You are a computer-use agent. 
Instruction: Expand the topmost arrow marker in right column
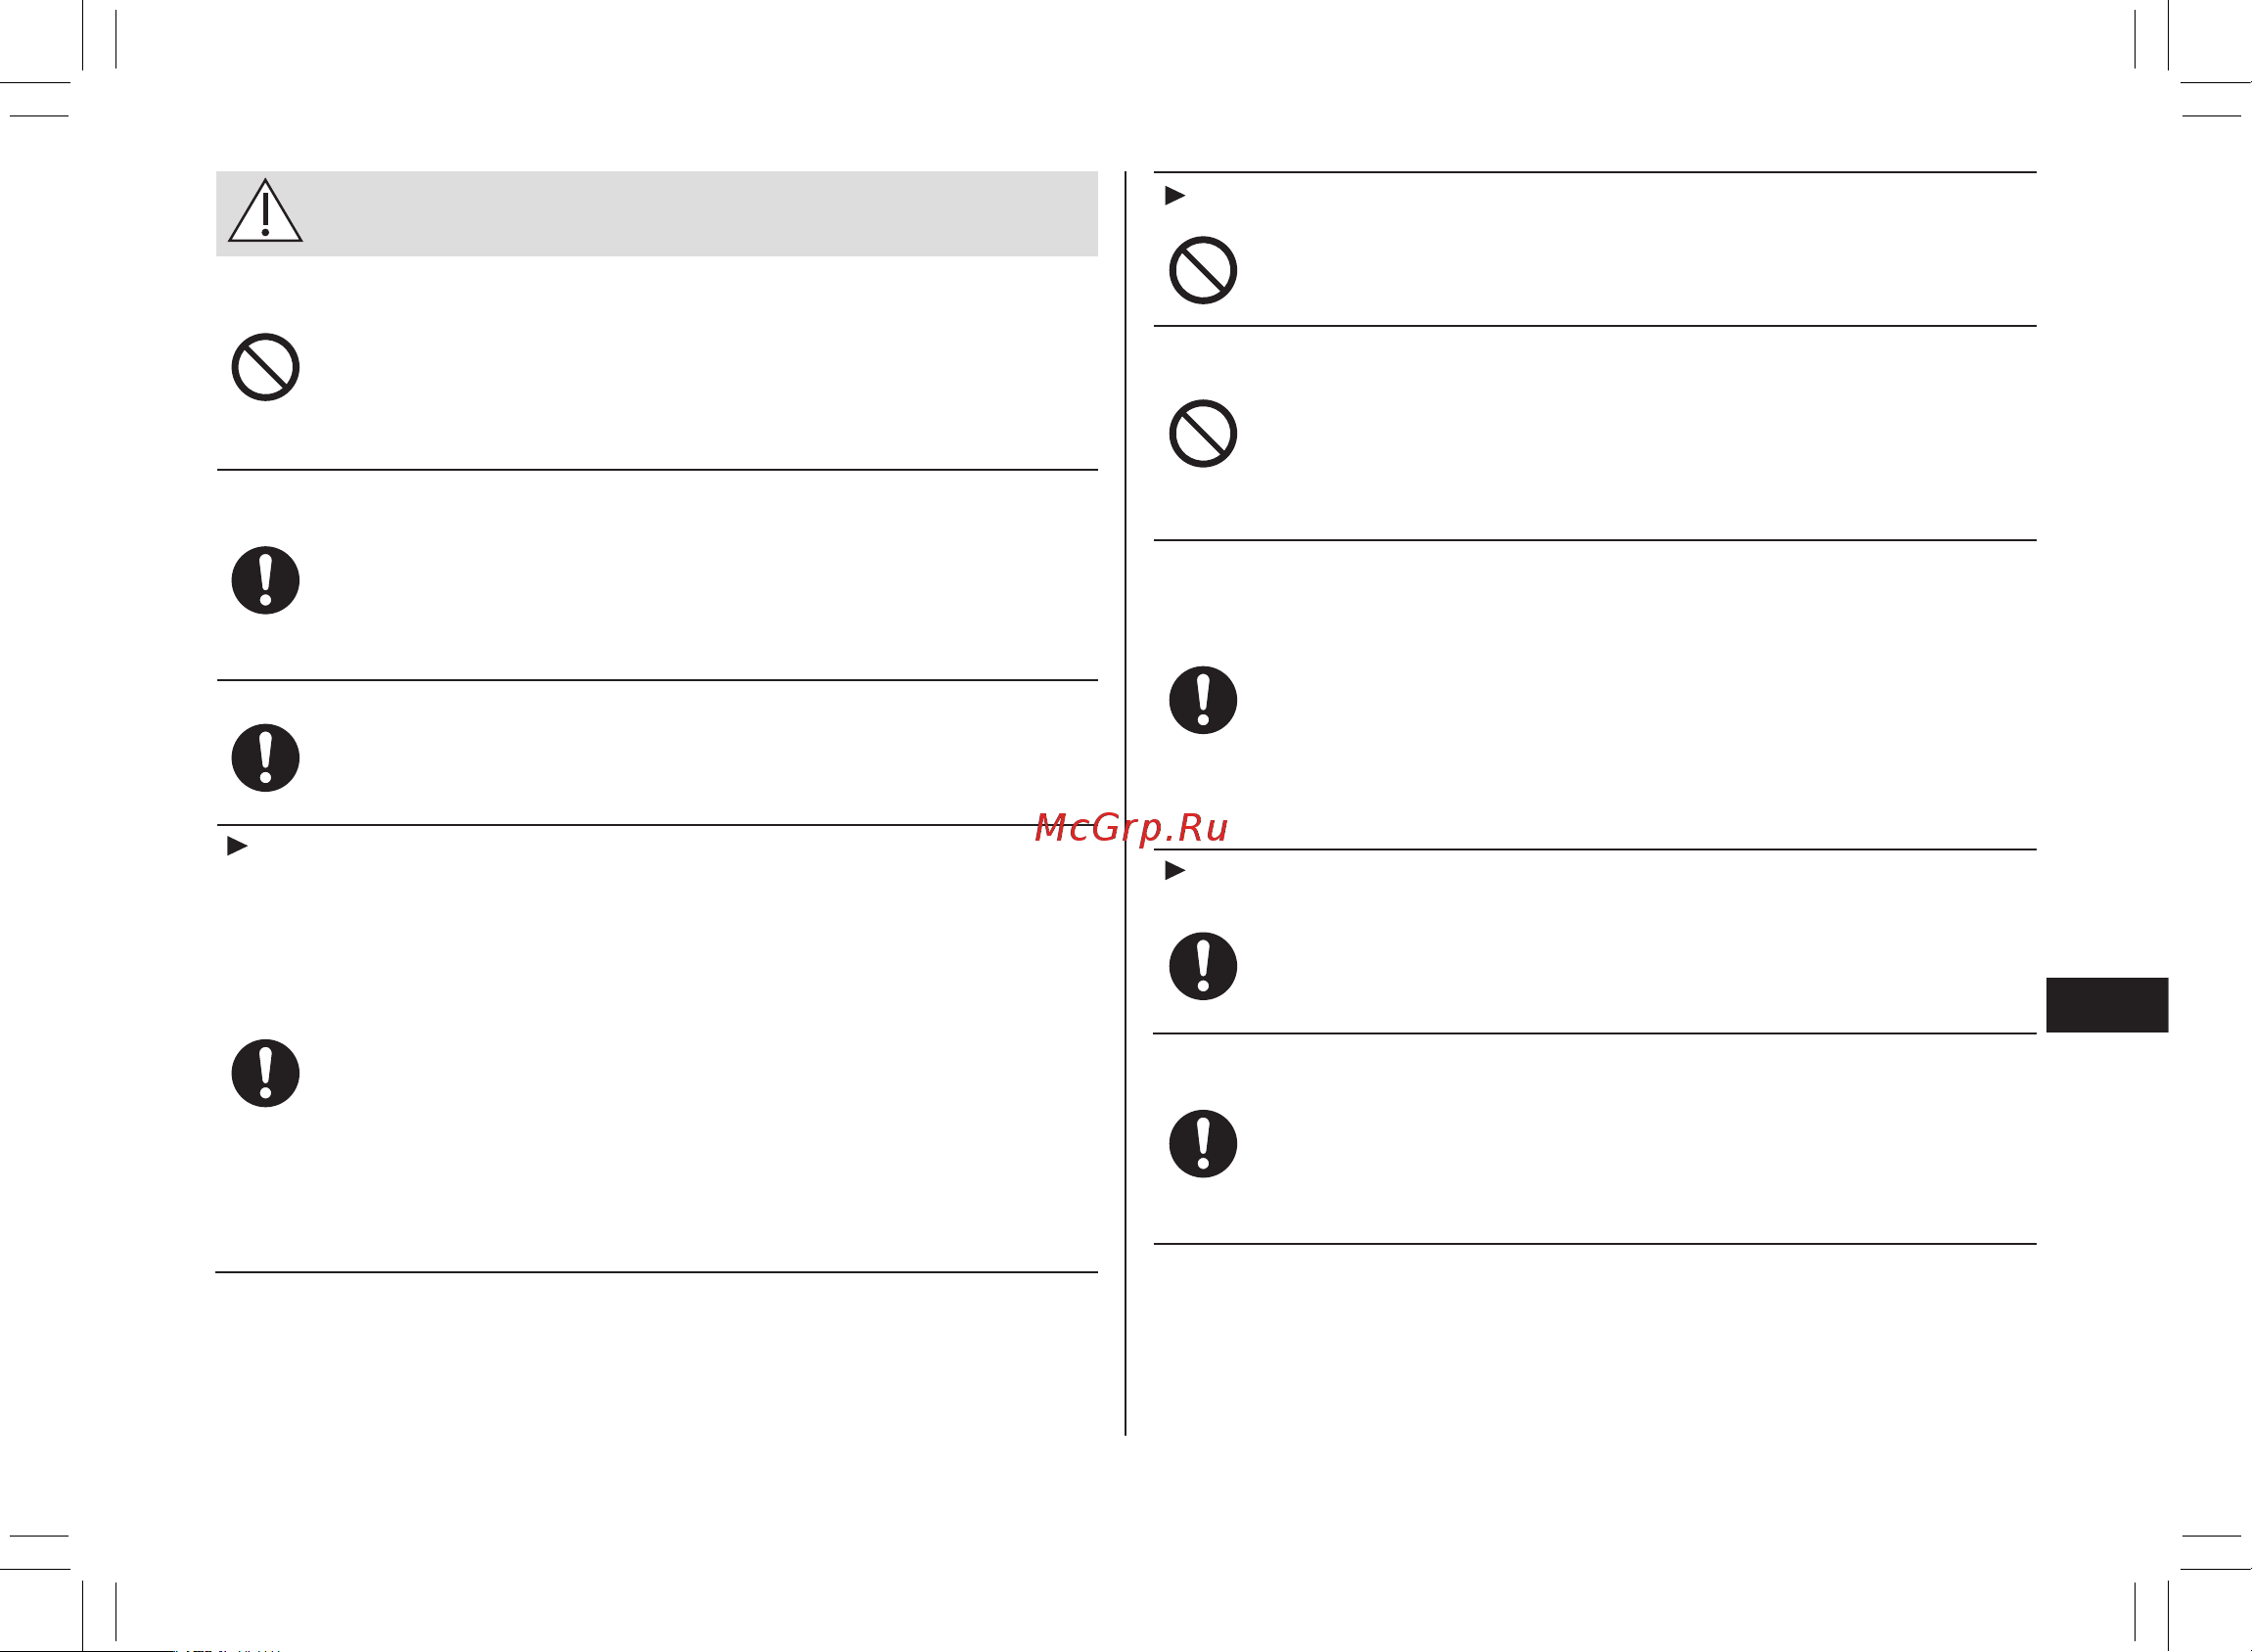[x=1175, y=196]
